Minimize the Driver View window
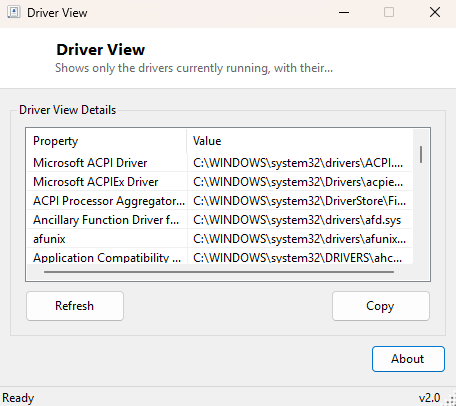This screenshot has width=456, height=406. (344, 13)
